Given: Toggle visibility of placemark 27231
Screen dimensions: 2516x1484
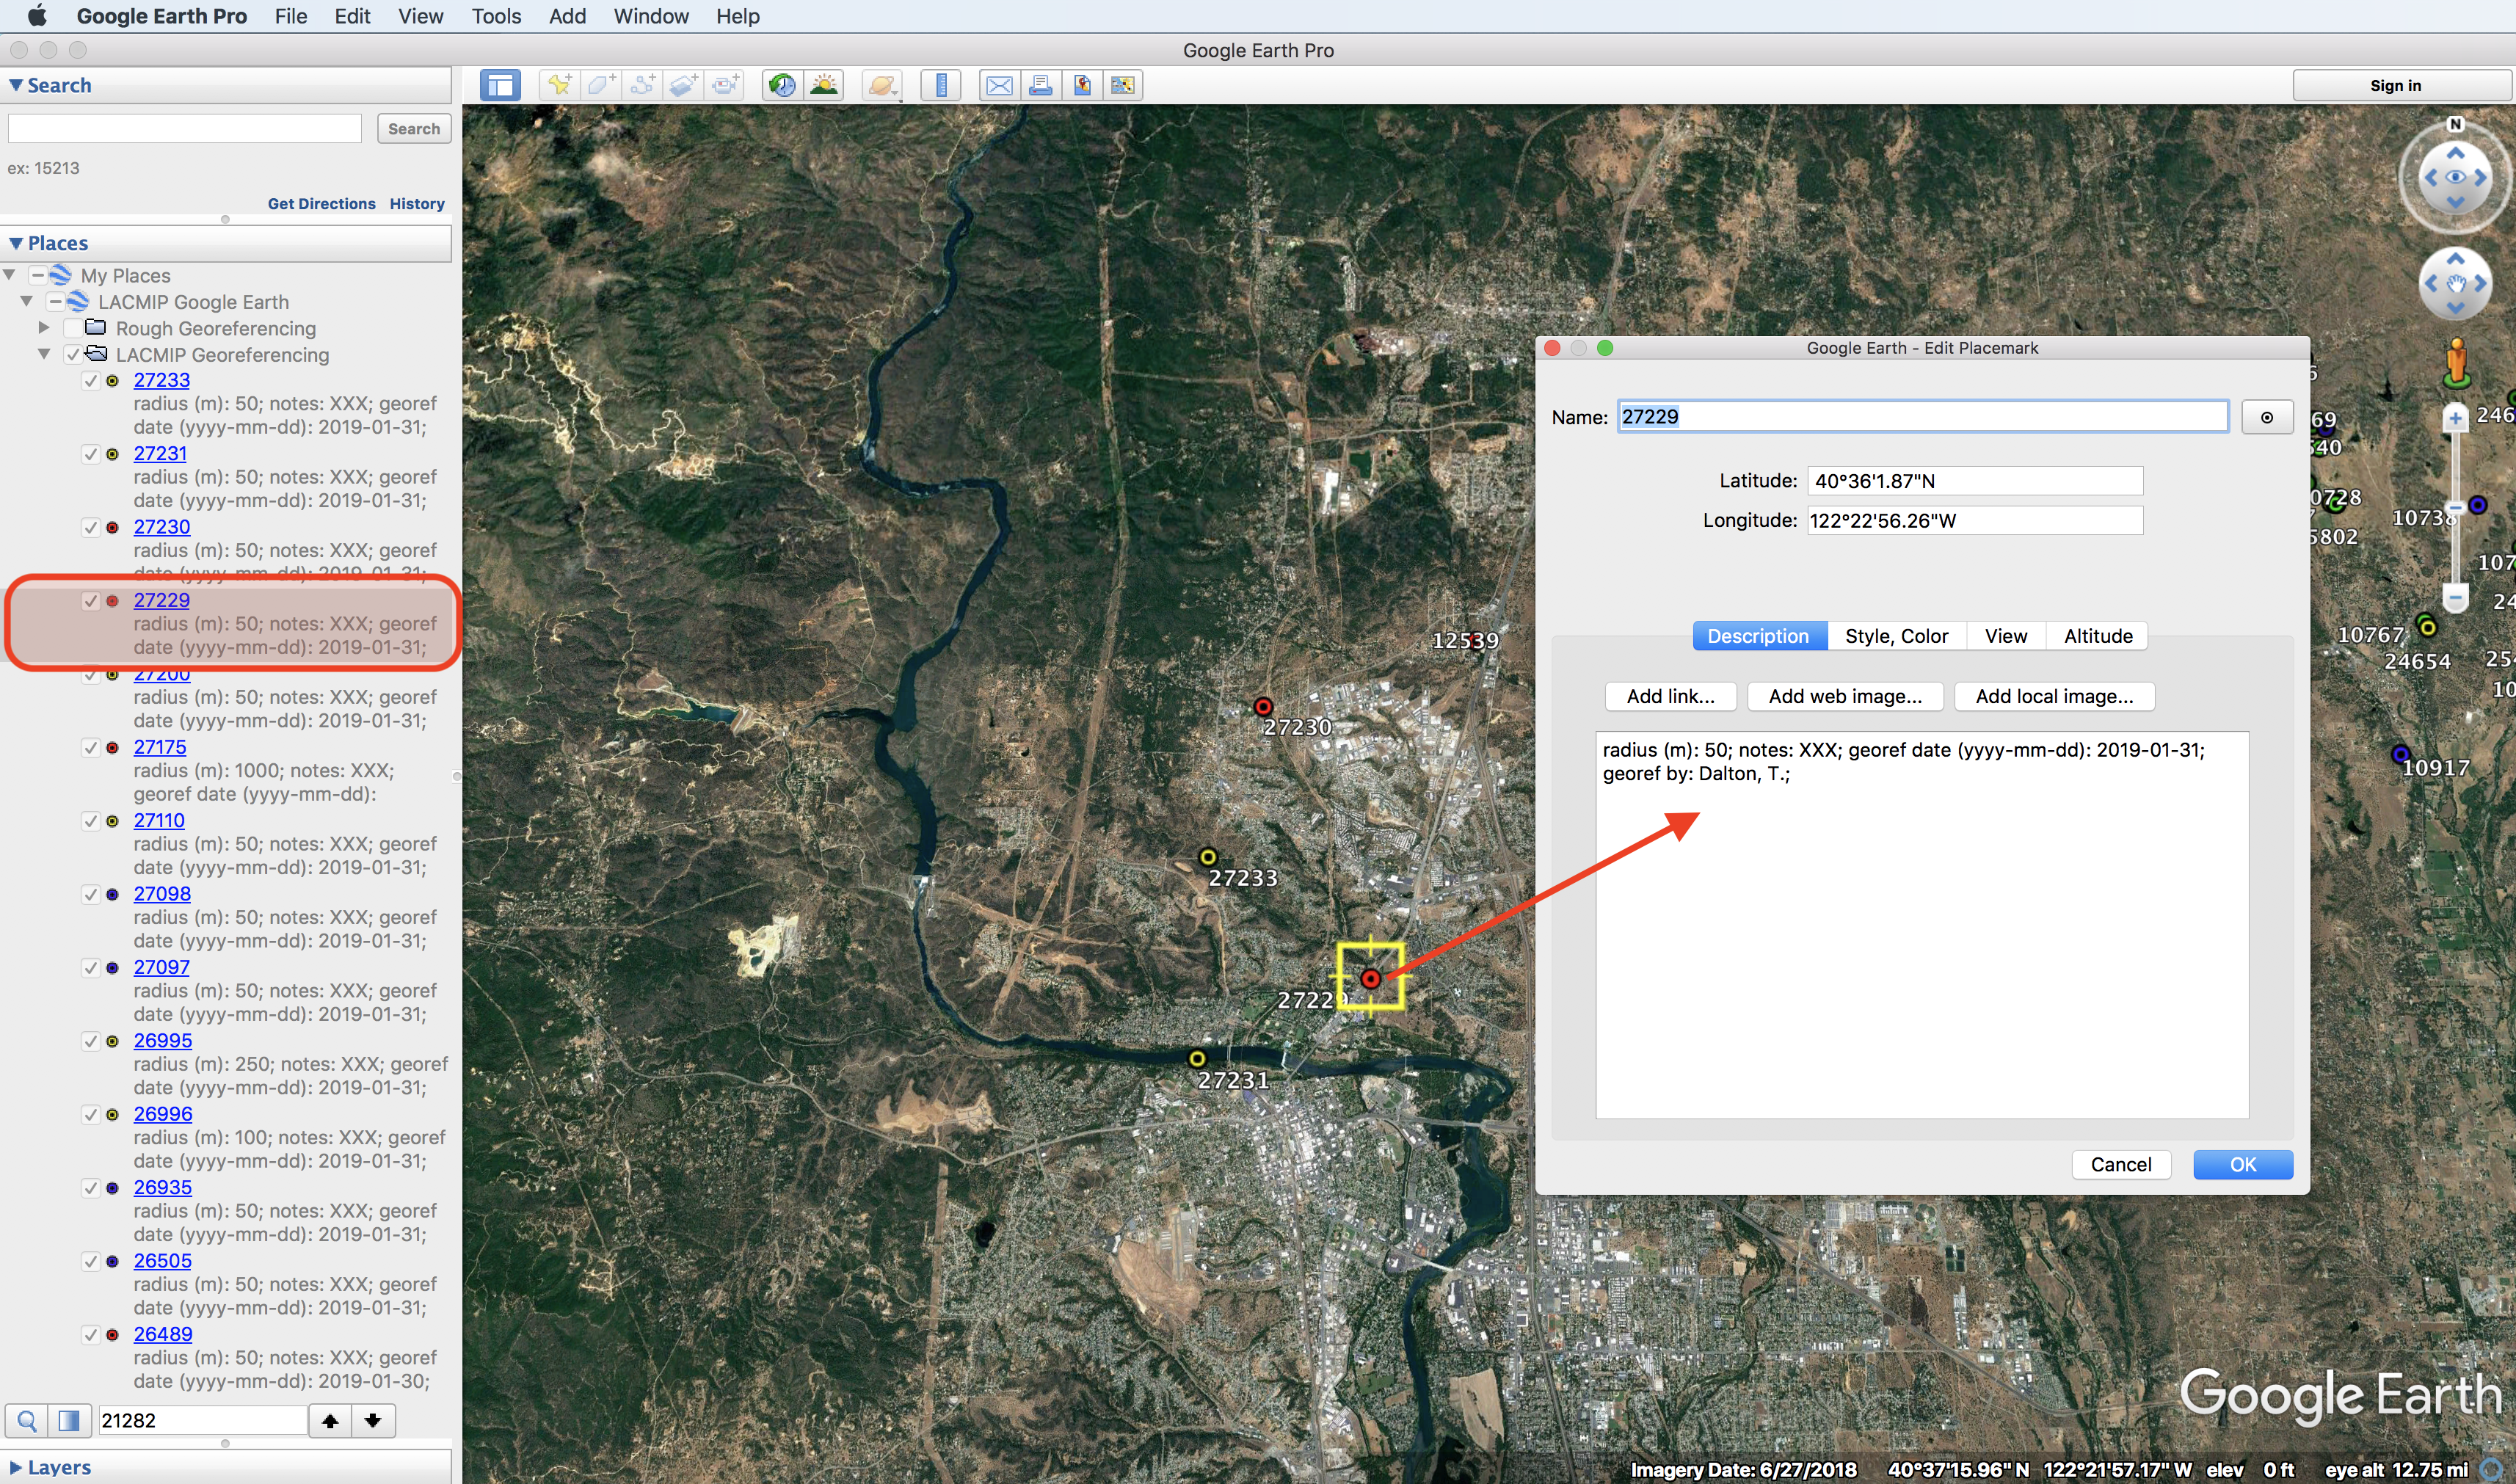Looking at the screenshot, I should pos(92,454).
